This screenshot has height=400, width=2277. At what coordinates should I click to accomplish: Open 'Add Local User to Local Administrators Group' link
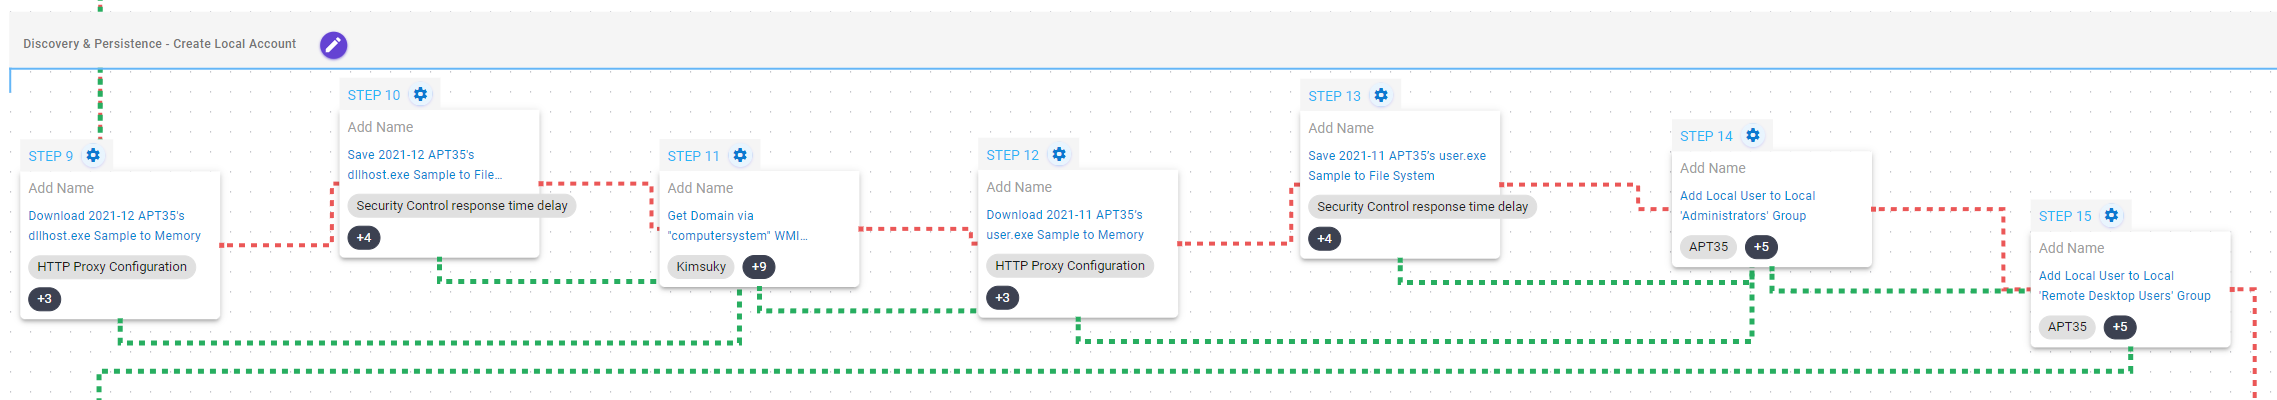pos(1747,206)
